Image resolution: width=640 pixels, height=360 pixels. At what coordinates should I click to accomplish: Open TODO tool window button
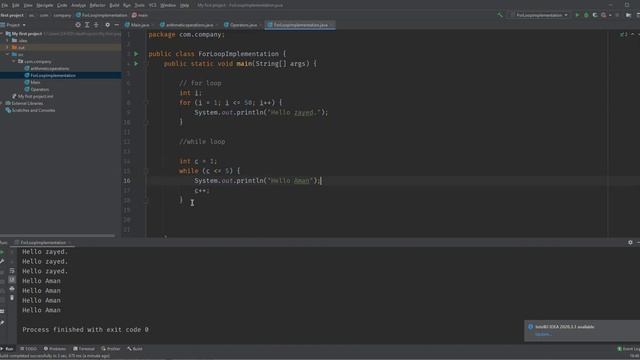[x=29, y=349]
